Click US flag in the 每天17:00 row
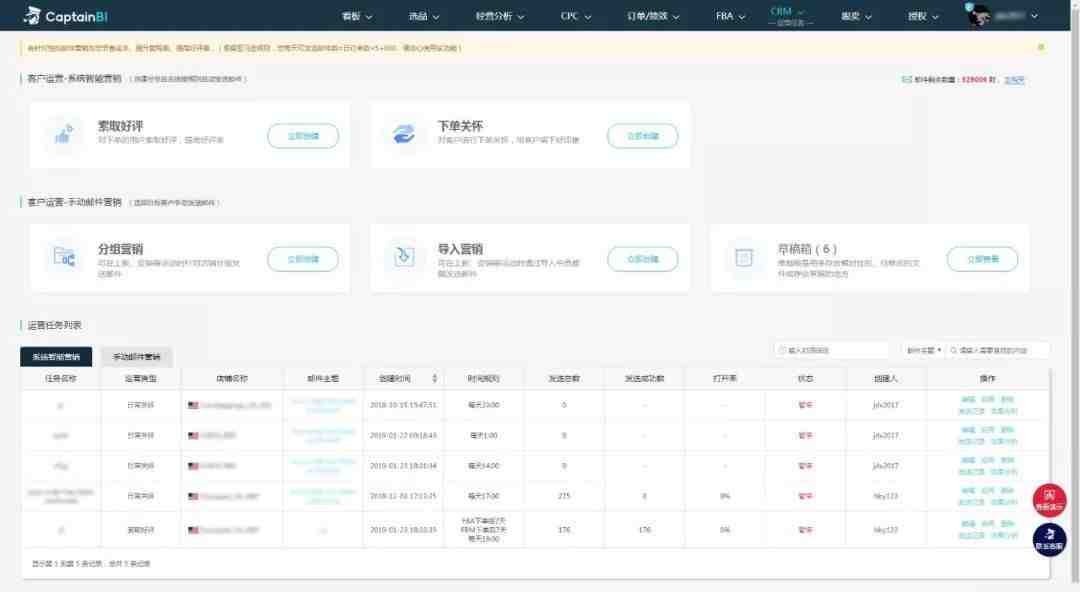The image size is (1080, 592). click(194, 496)
